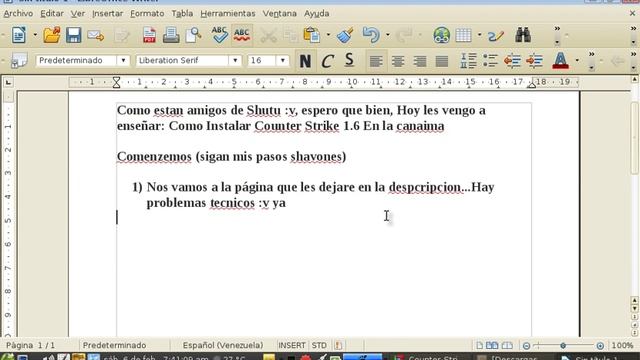Viewport: 640px width, 360px height.
Task: Decrease the paragraph indent
Action: [x=512, y=61]
